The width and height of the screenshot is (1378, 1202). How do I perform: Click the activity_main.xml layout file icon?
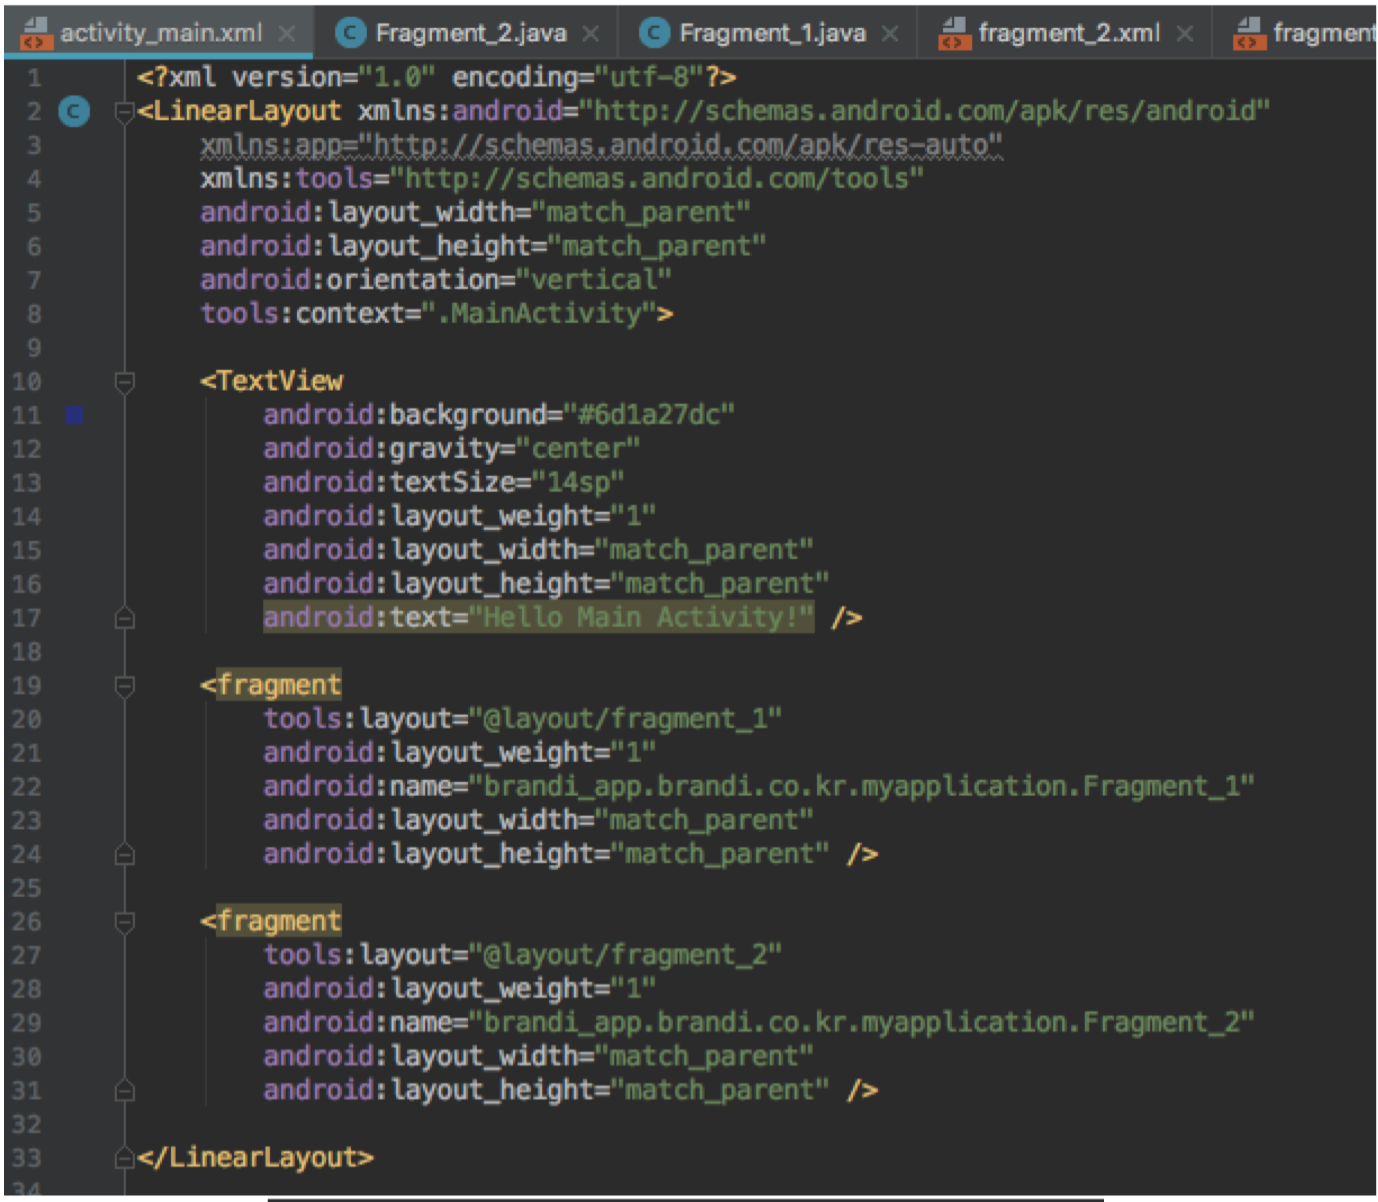pyautogui.click(x=36, y=33)
